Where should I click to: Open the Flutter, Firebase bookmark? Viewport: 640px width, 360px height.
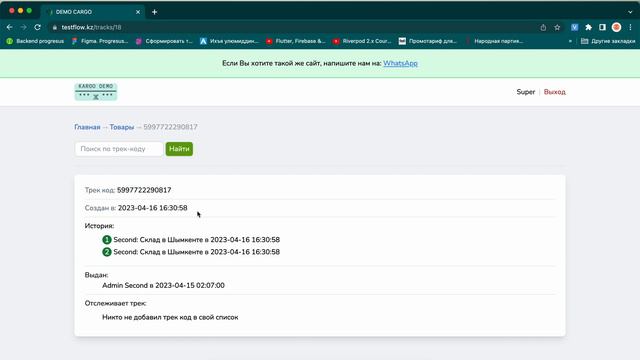click(x=296, y=41)
